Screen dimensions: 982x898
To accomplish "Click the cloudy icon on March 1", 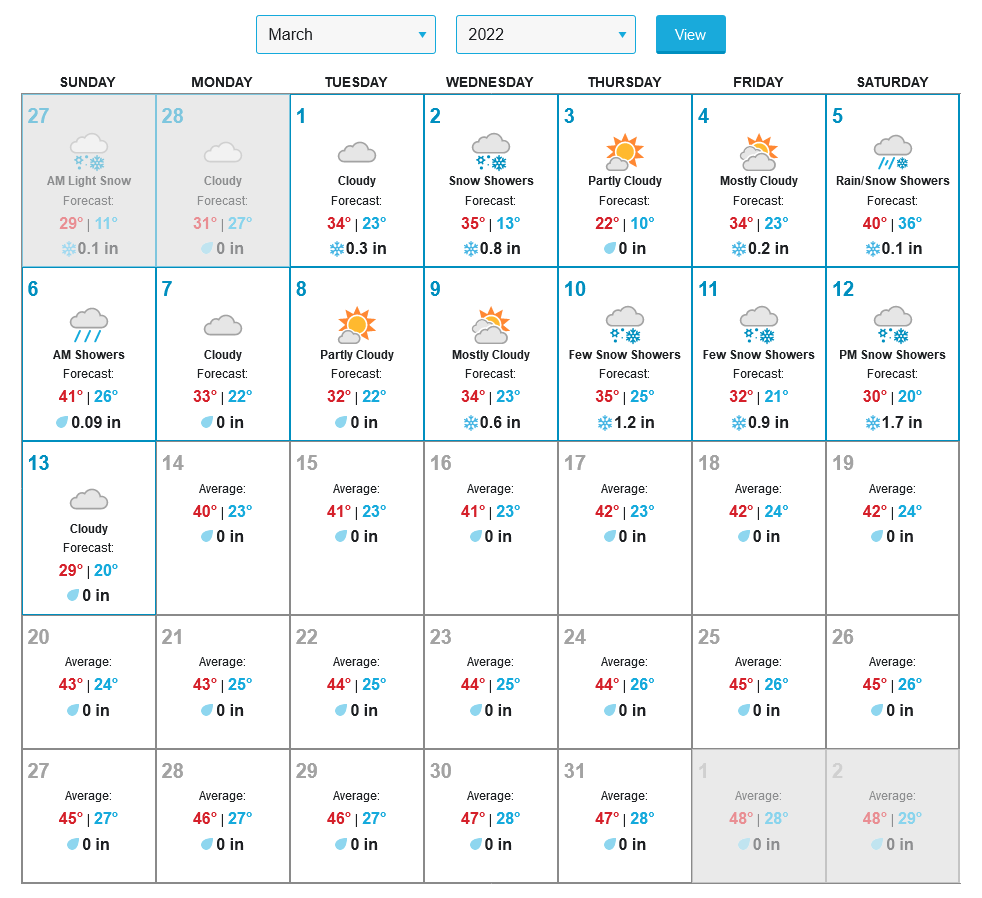I will point(357,152).
